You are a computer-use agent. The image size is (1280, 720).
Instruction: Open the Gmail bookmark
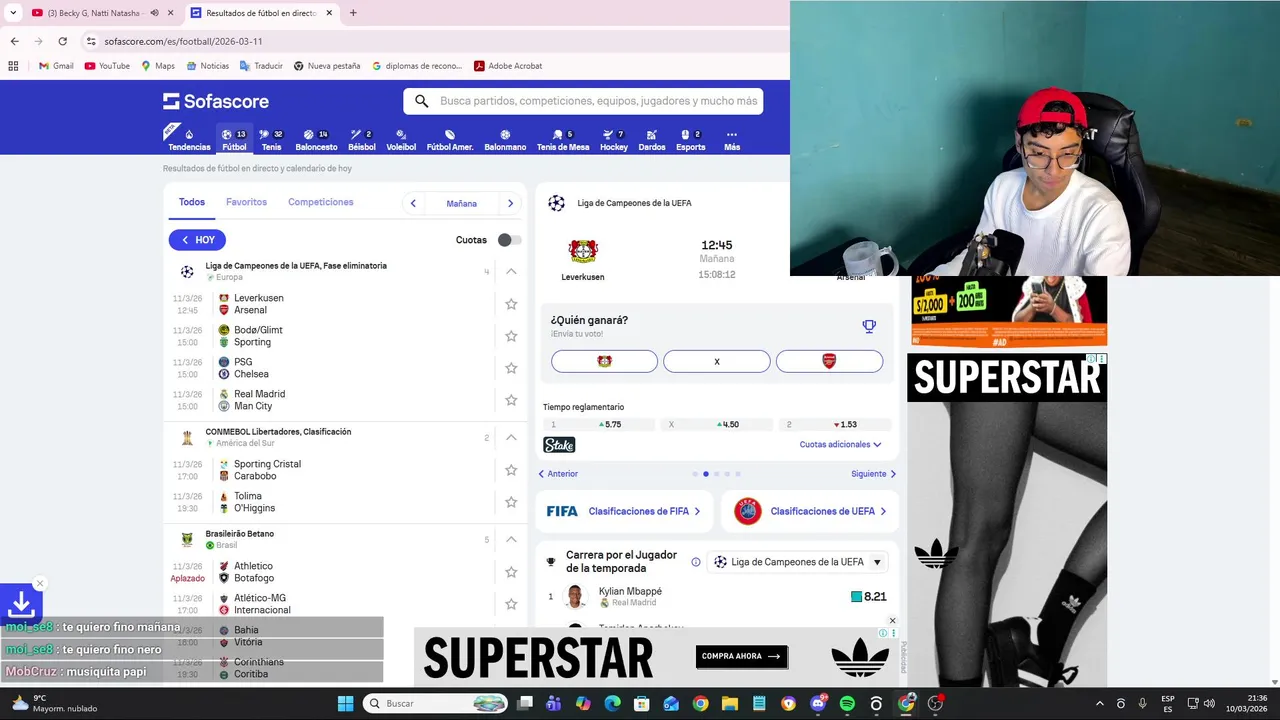pos(56,66)
